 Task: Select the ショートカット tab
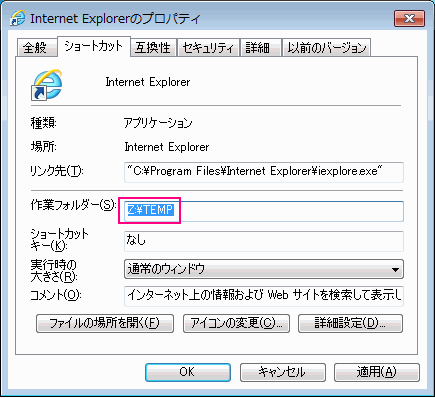[x=94, y=46]
